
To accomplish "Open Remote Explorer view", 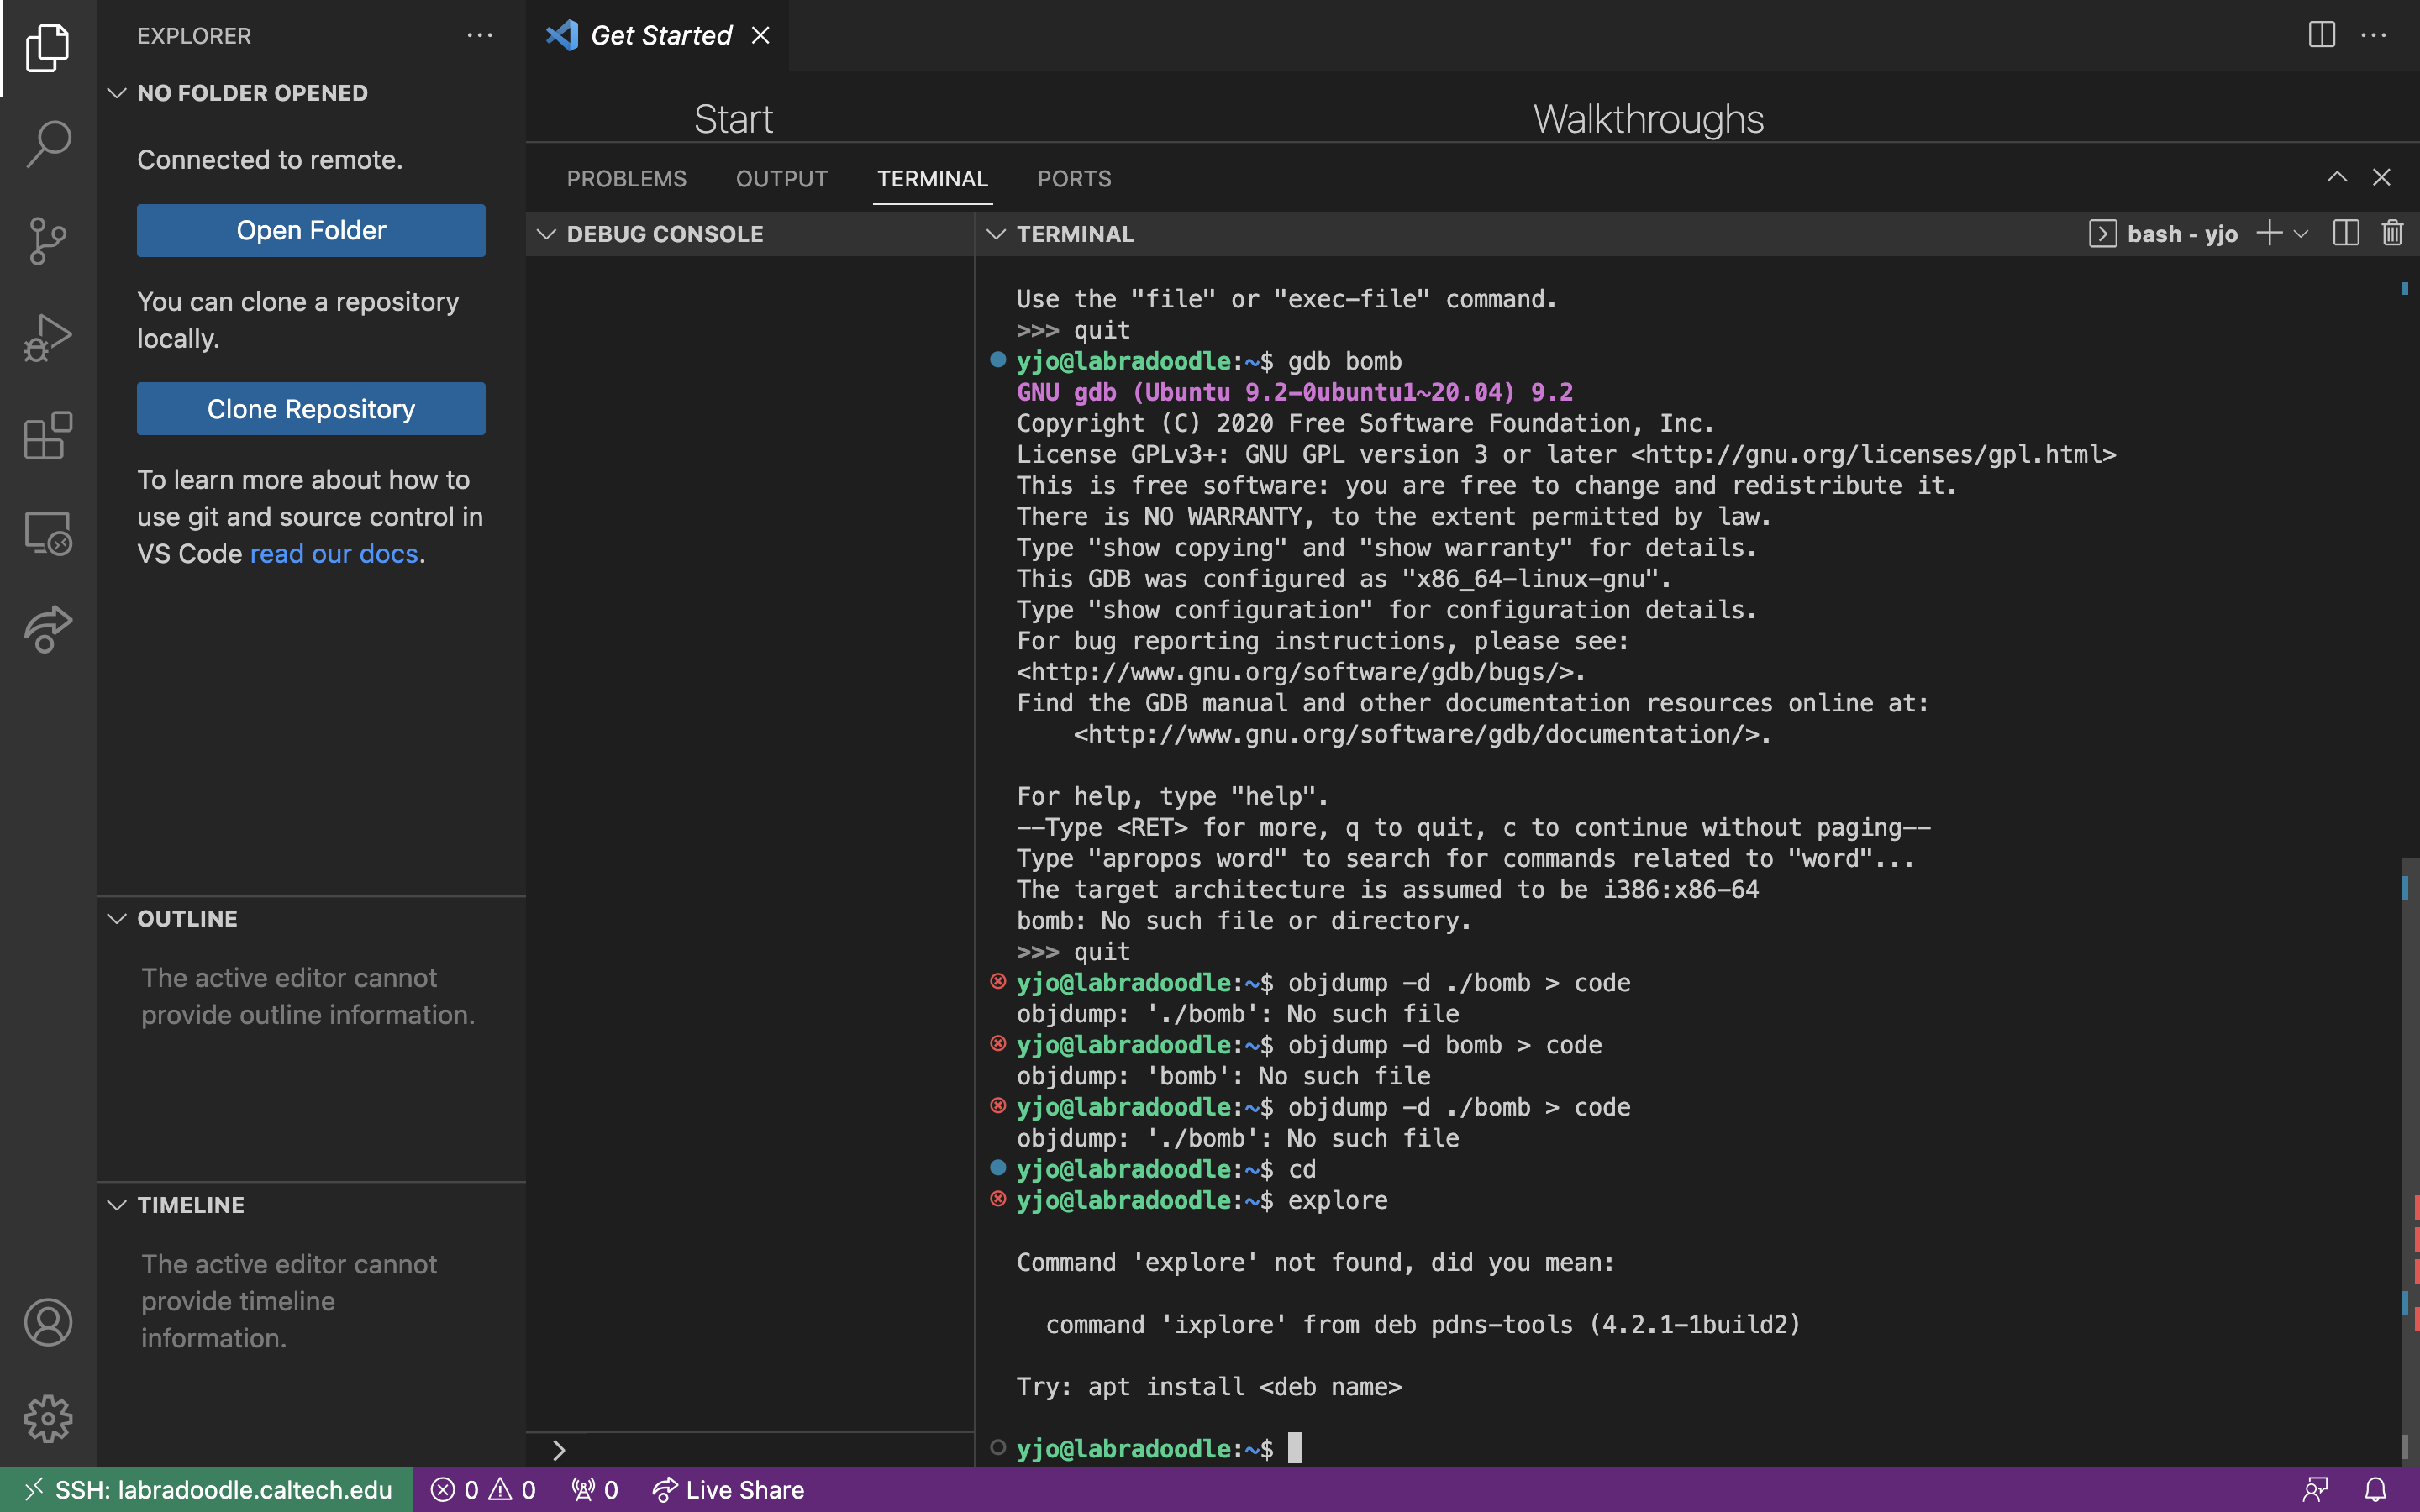I will click(x=48, y=532).
